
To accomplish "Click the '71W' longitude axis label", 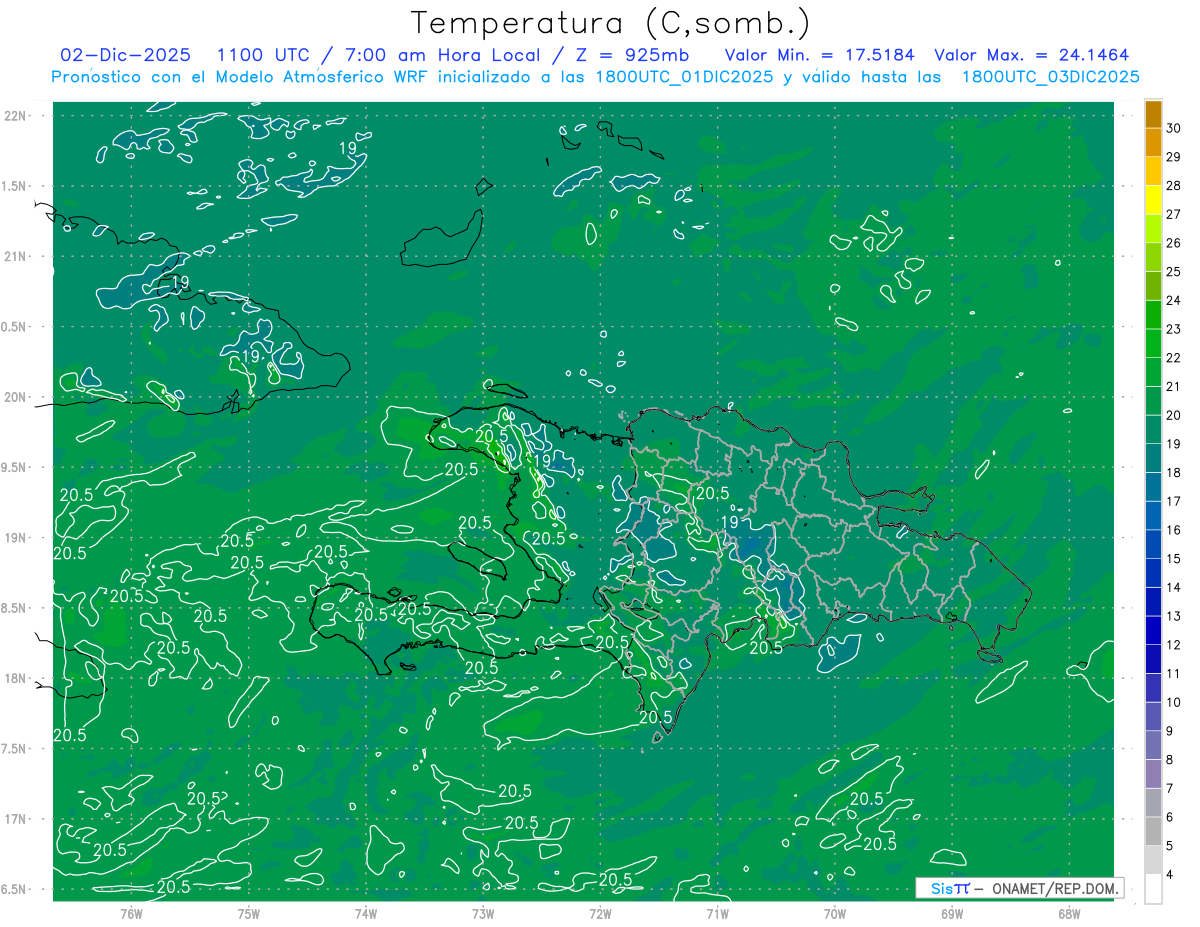I will point(717,913).
